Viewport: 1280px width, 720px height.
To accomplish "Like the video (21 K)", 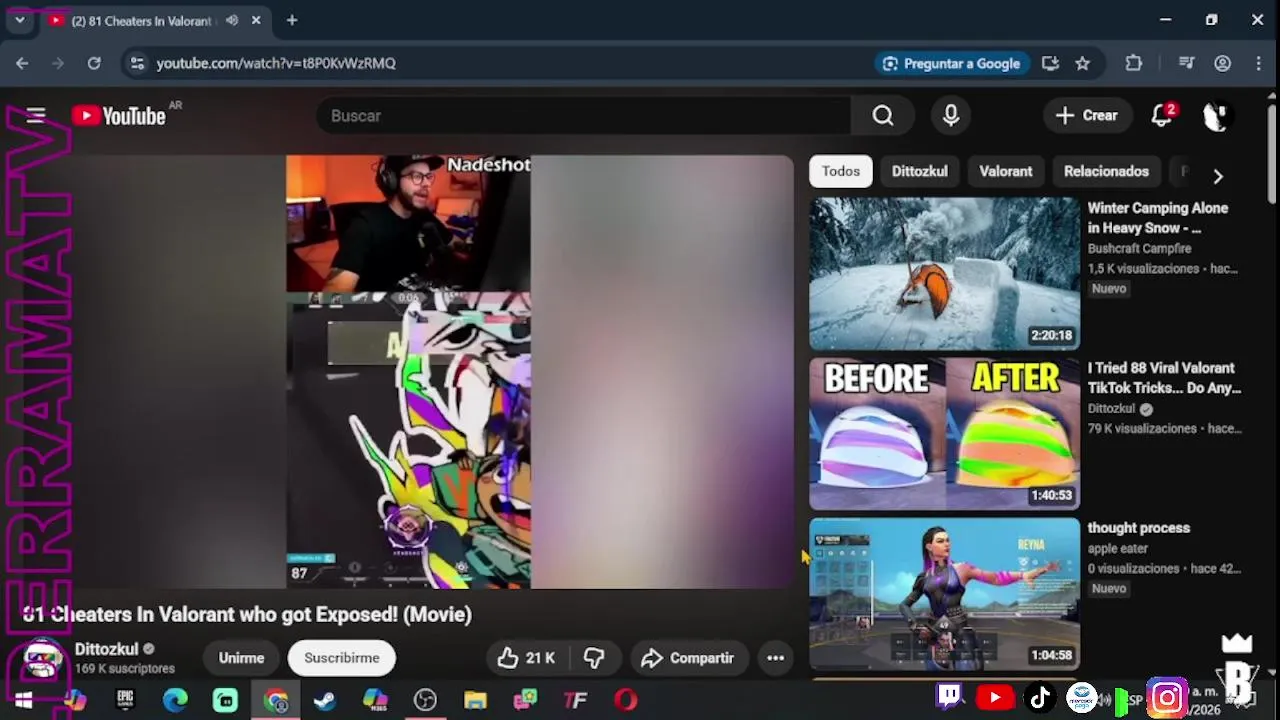I will click(527, 658).
